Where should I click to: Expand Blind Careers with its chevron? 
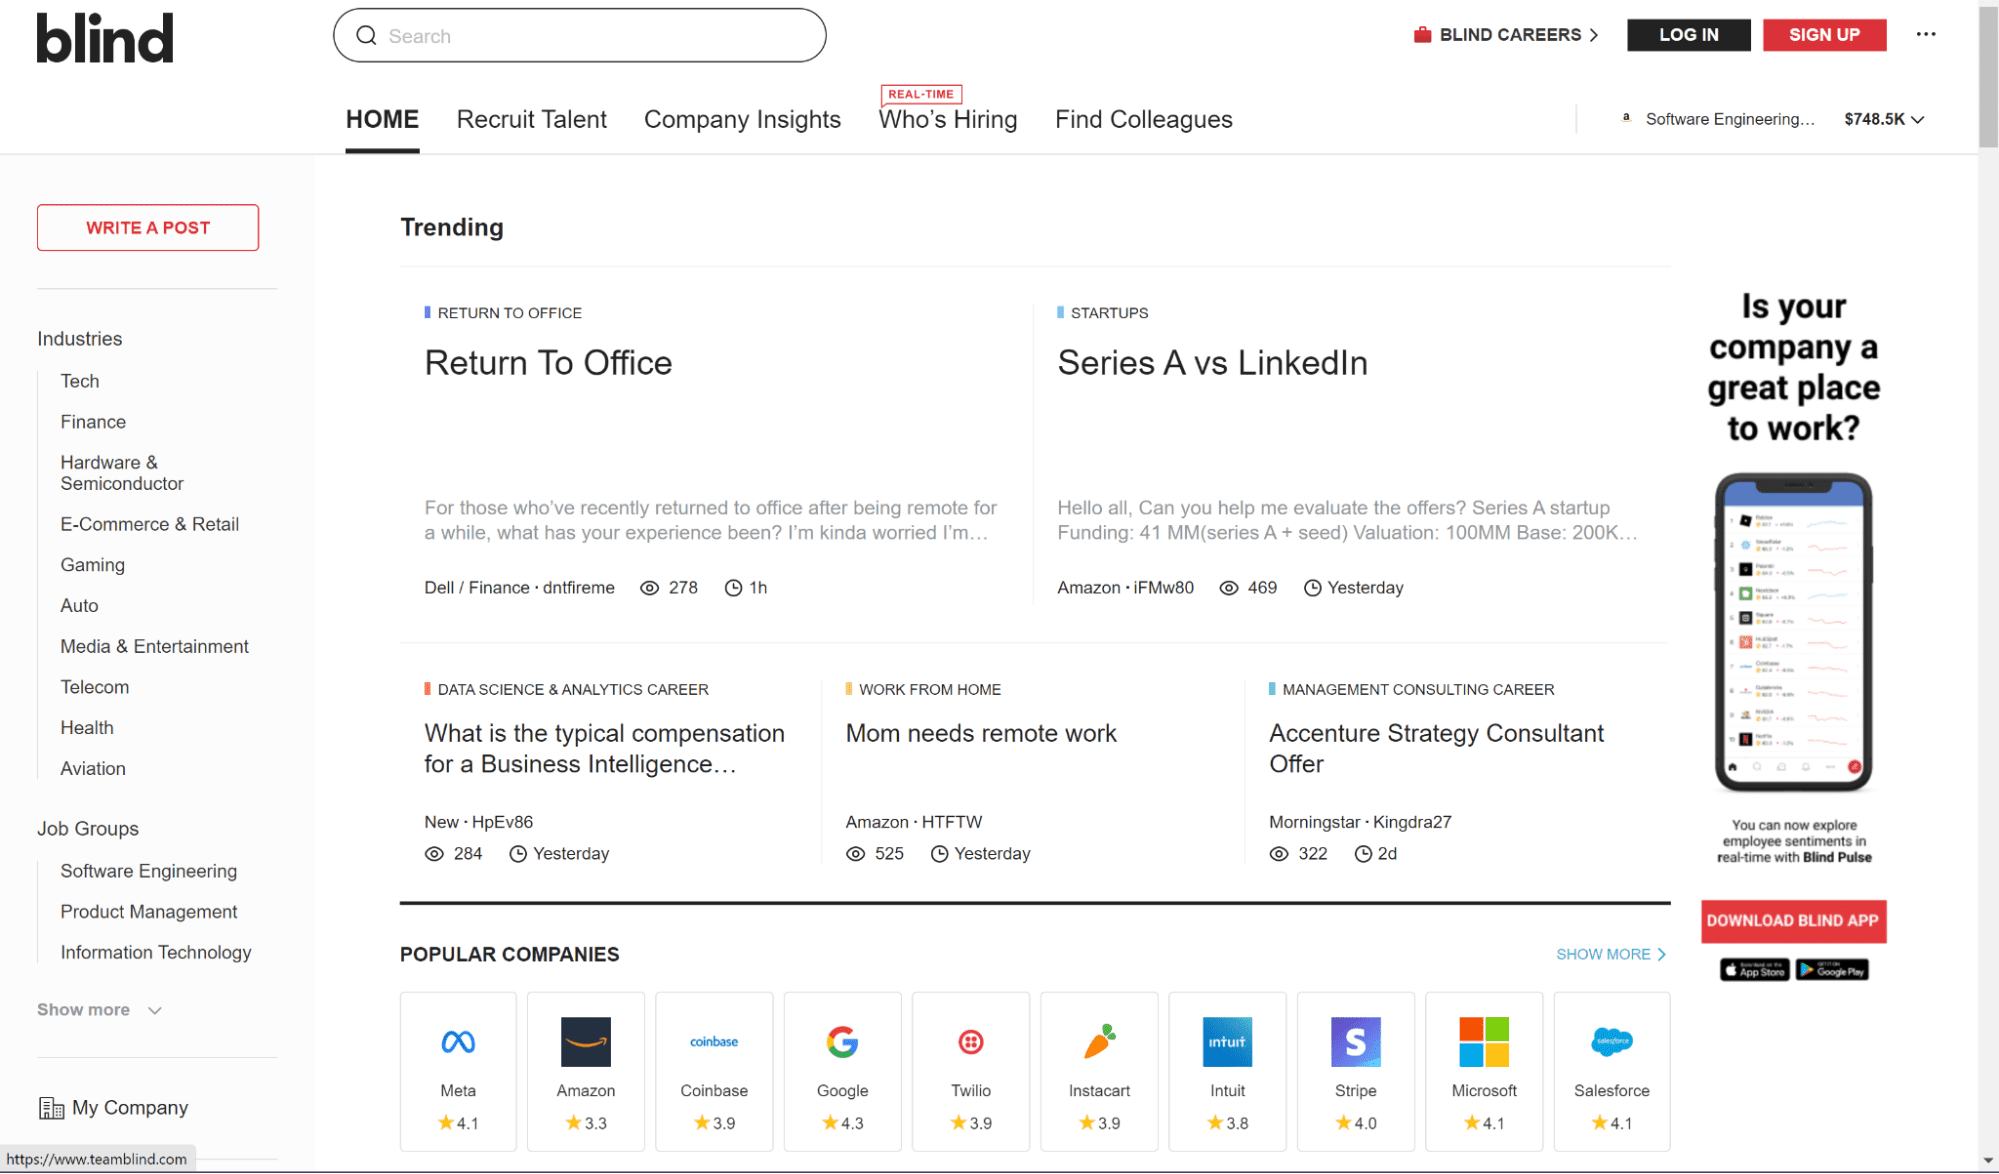[1594, 34]
